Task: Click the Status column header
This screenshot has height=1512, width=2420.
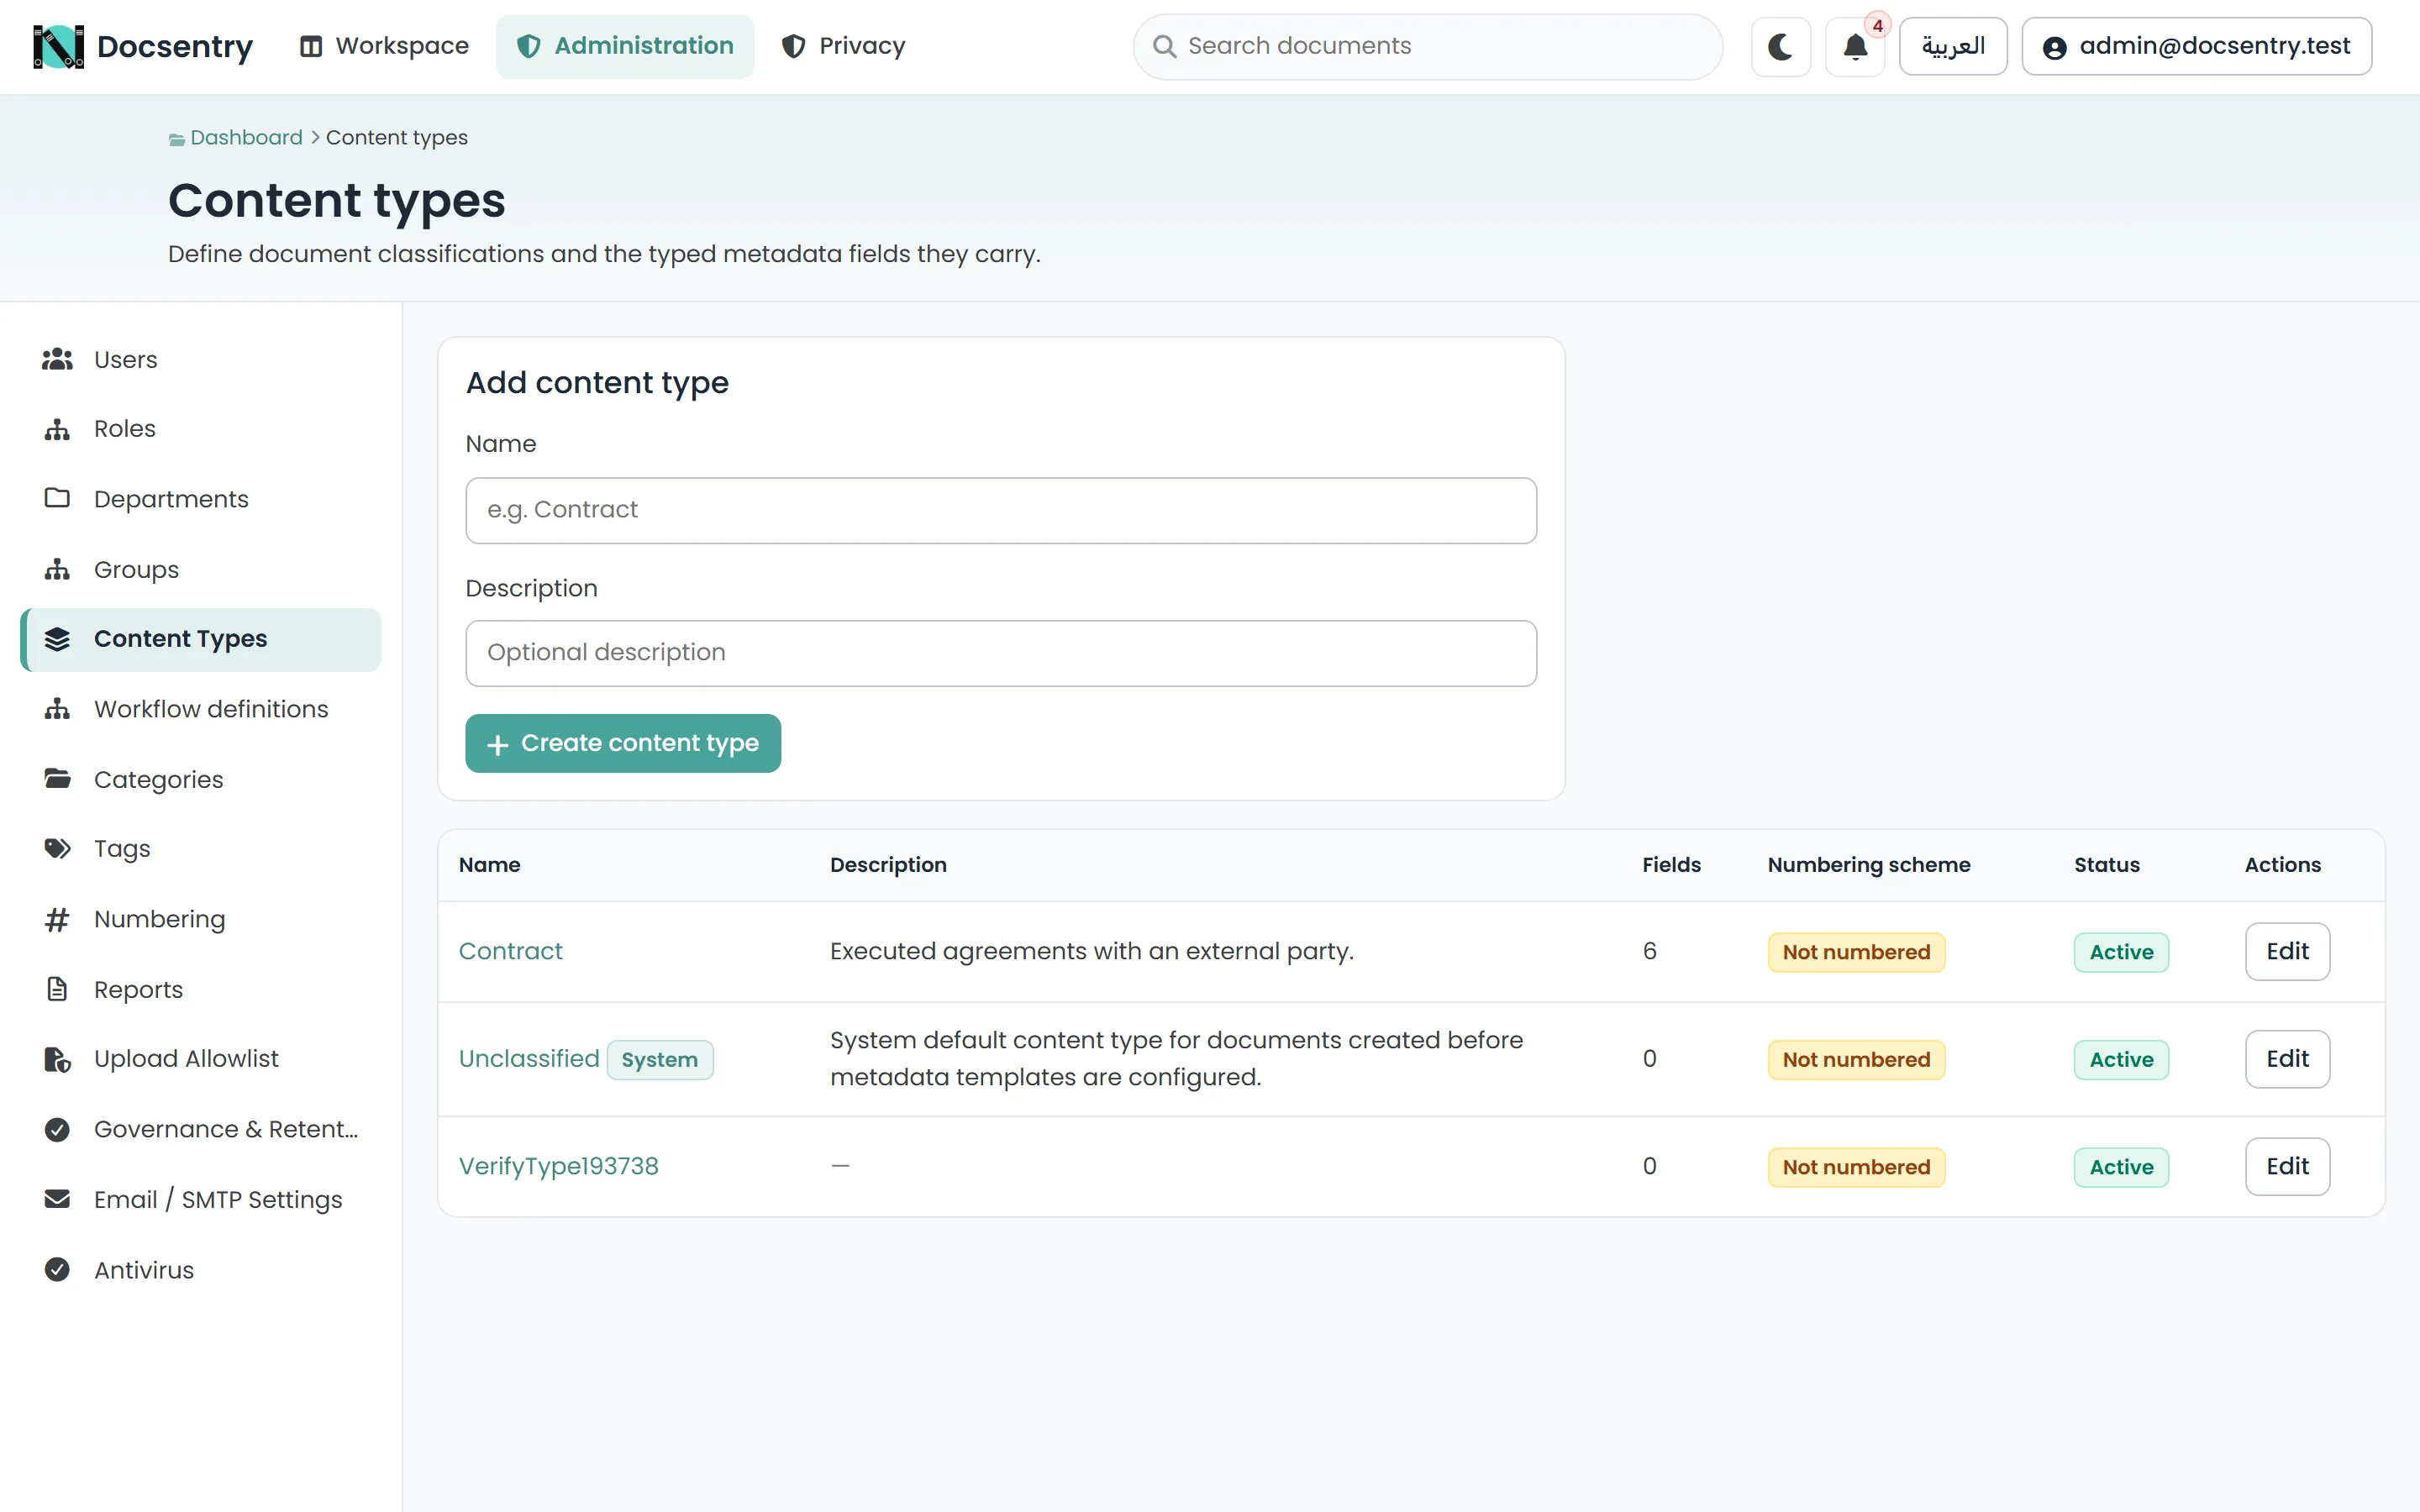Action: coord(2106,865)
